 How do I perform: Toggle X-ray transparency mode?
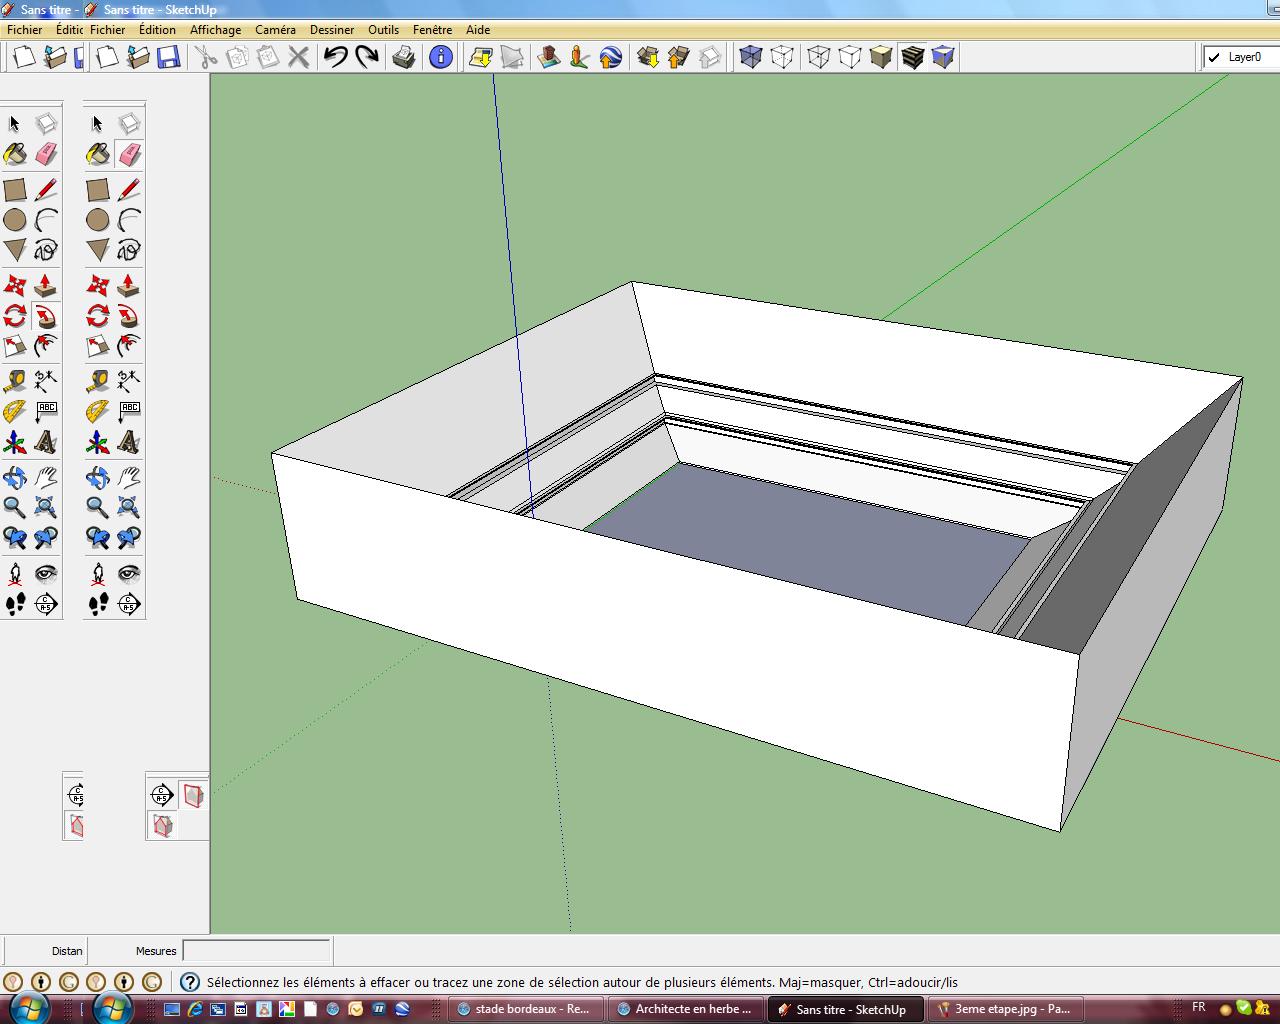[751, 57]
